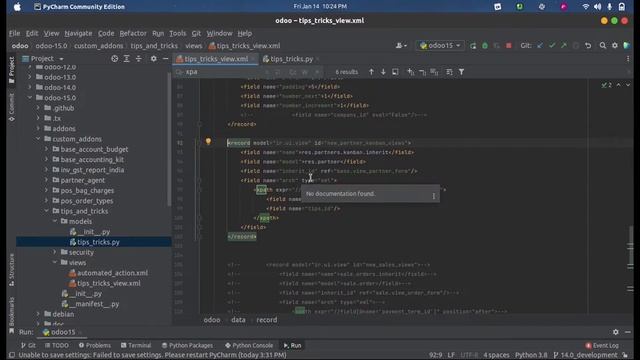The height and width of the screenshot is (360, 640).
Task: Click the Project tree scrollbar
Action: (169, 139)
